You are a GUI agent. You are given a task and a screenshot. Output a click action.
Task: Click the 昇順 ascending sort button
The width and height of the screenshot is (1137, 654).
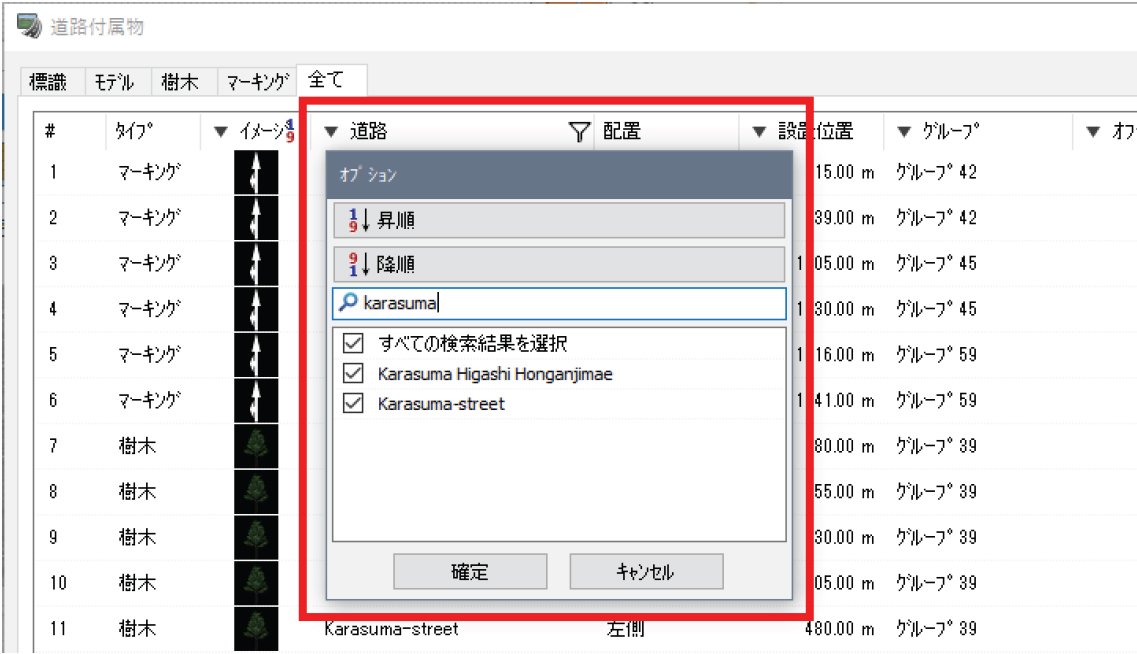pyautogui.click(x=559, y=220)
